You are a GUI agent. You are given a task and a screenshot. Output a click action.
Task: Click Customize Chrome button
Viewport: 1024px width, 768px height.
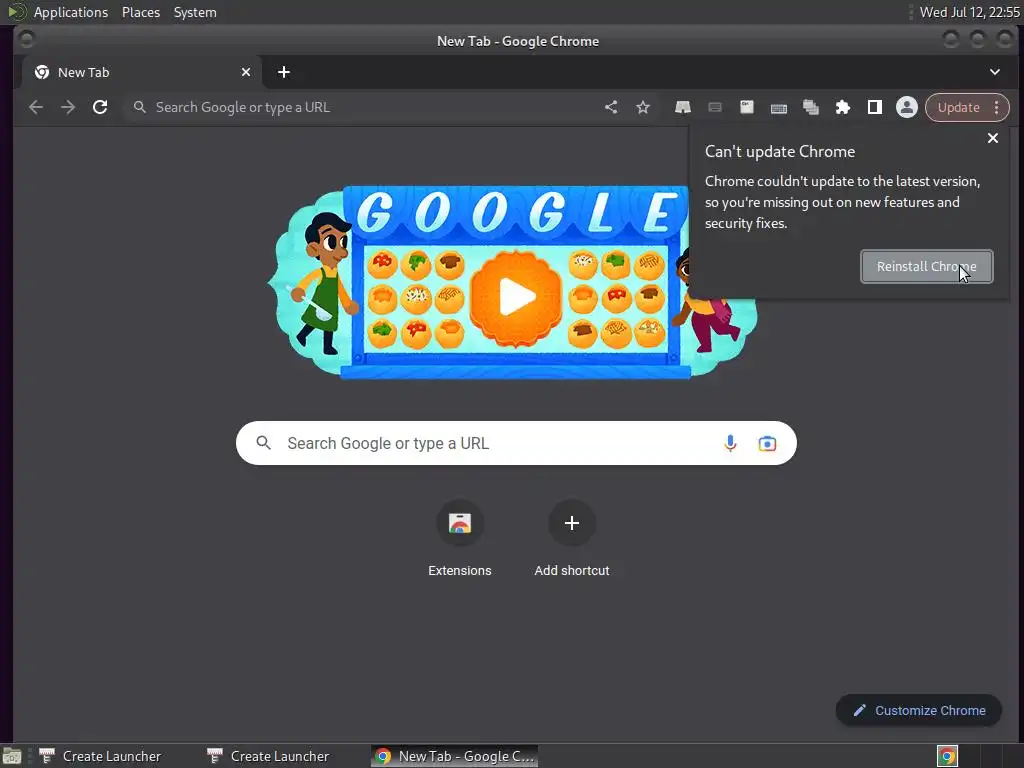coord(918,711)
